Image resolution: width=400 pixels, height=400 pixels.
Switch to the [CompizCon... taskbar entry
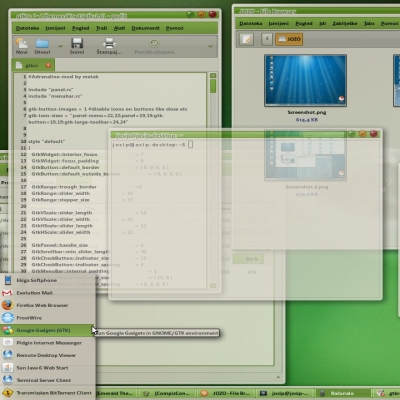[x=167, y=393]
